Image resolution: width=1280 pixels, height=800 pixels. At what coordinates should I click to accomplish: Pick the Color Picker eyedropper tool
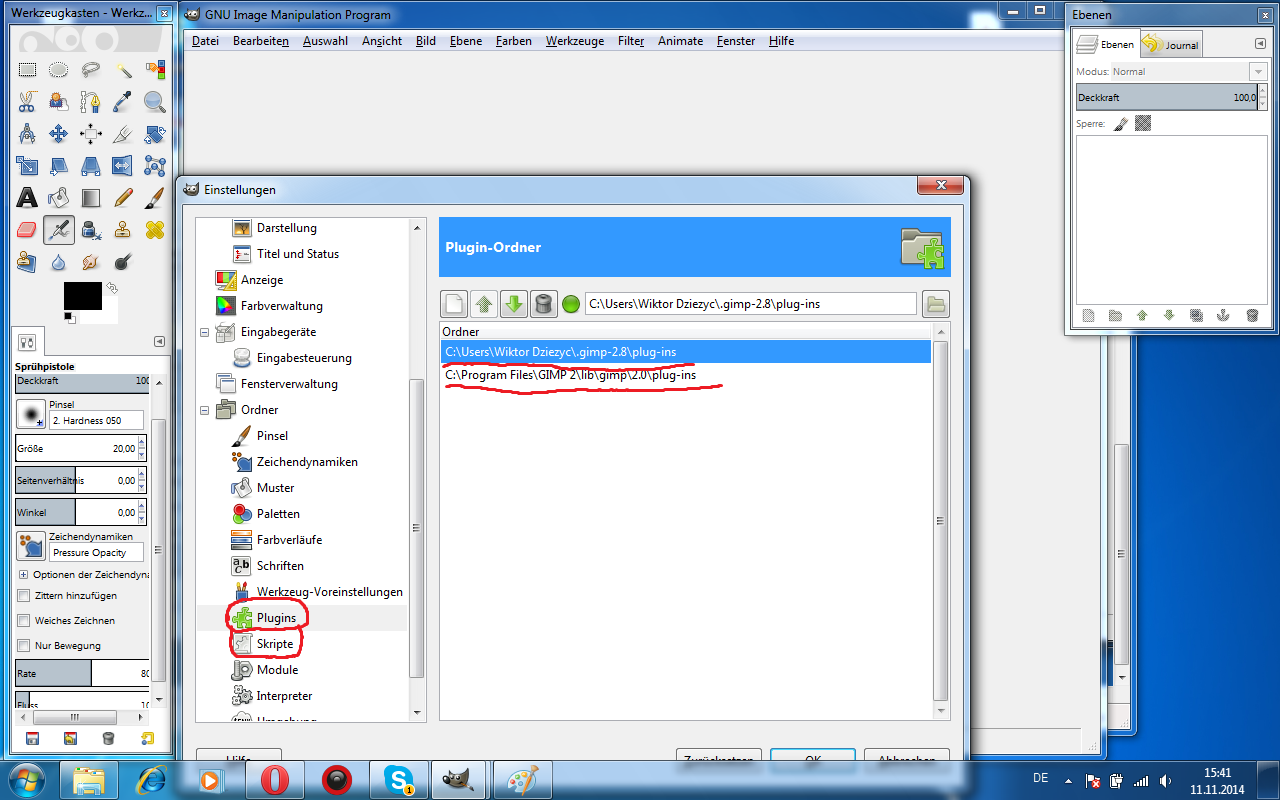click(123, 102)
